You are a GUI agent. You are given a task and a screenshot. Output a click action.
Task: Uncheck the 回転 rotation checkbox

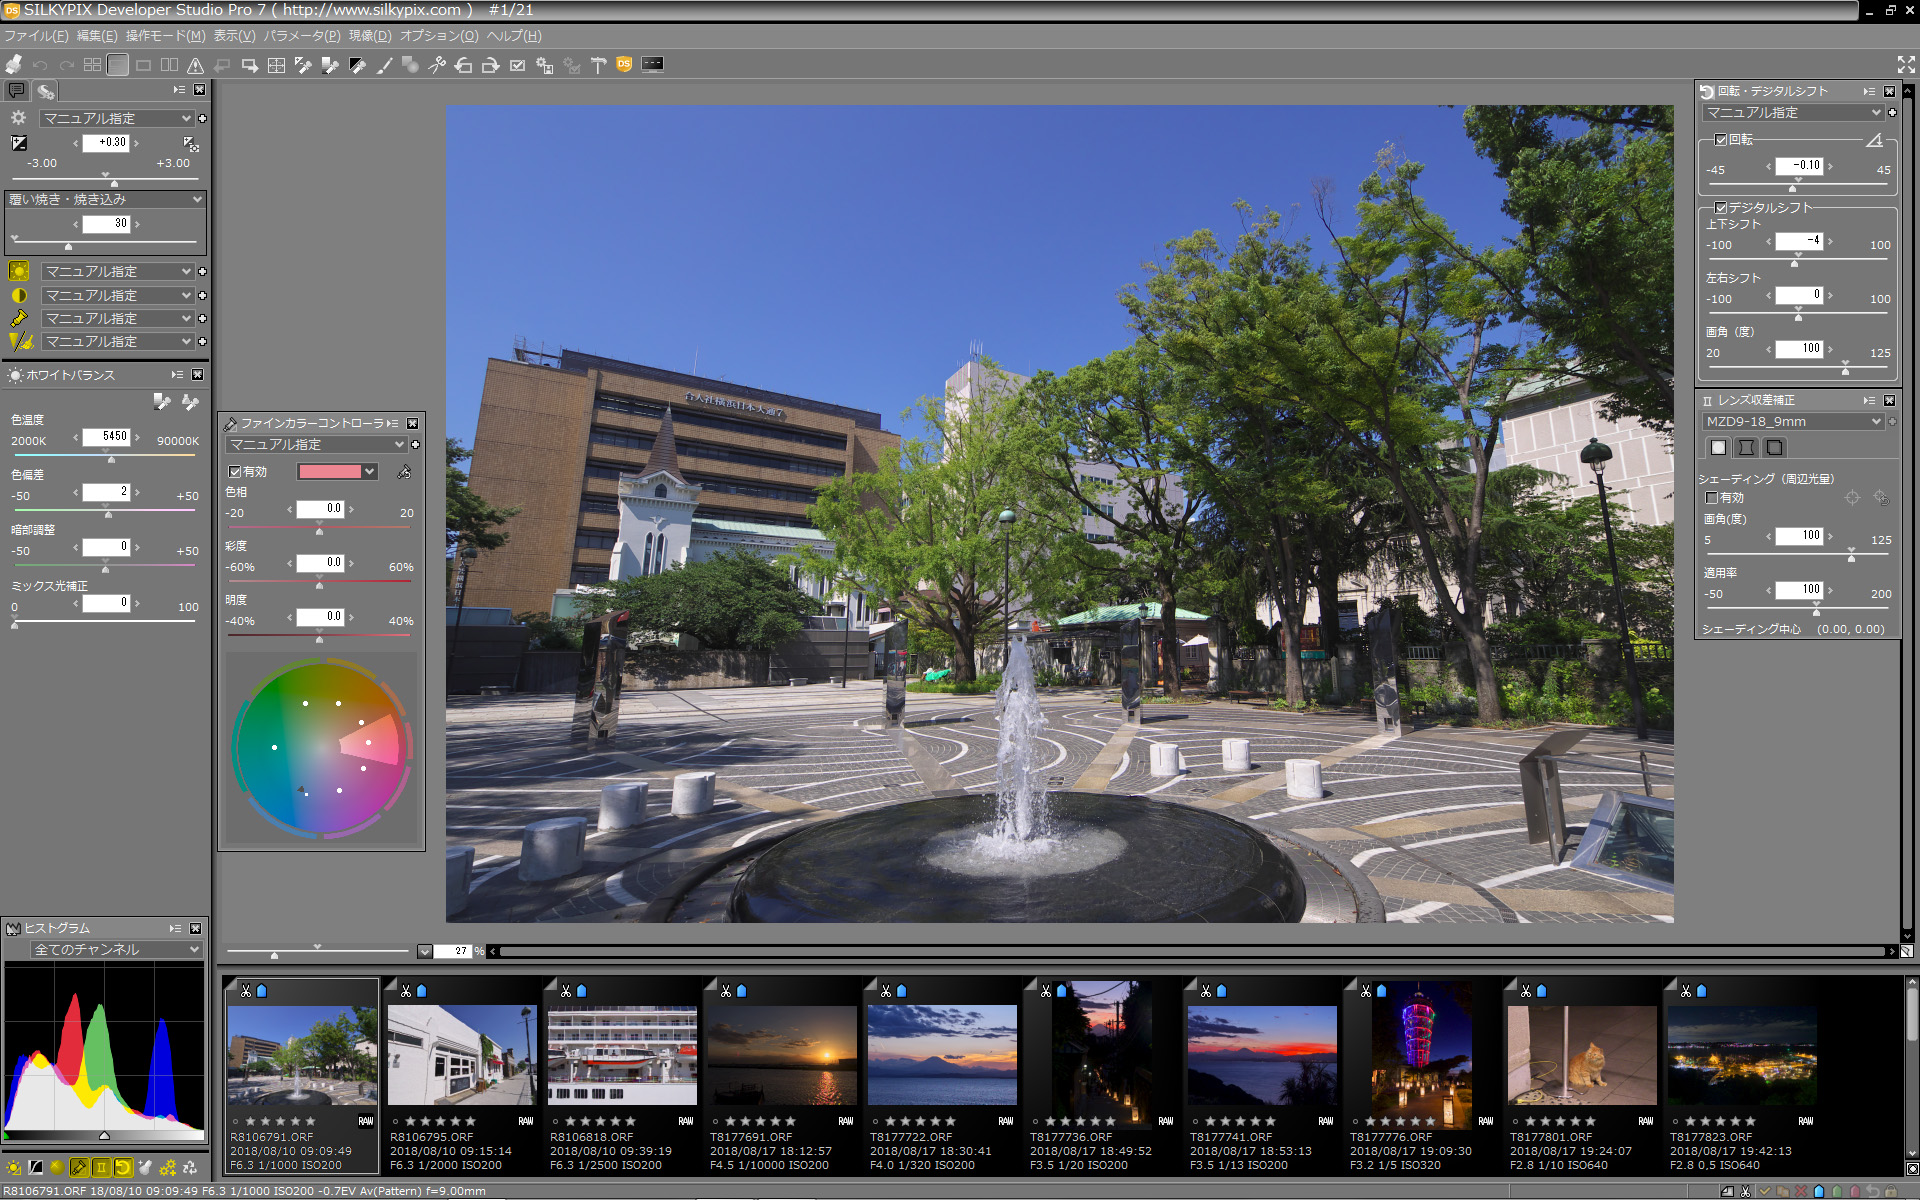click(x=1721, y=140)
